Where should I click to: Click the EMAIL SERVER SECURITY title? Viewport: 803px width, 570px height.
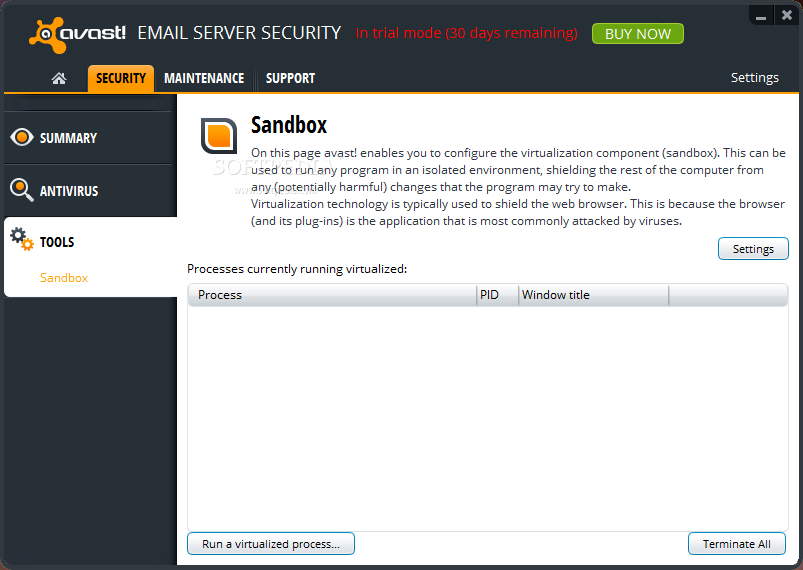pos(239,33)
